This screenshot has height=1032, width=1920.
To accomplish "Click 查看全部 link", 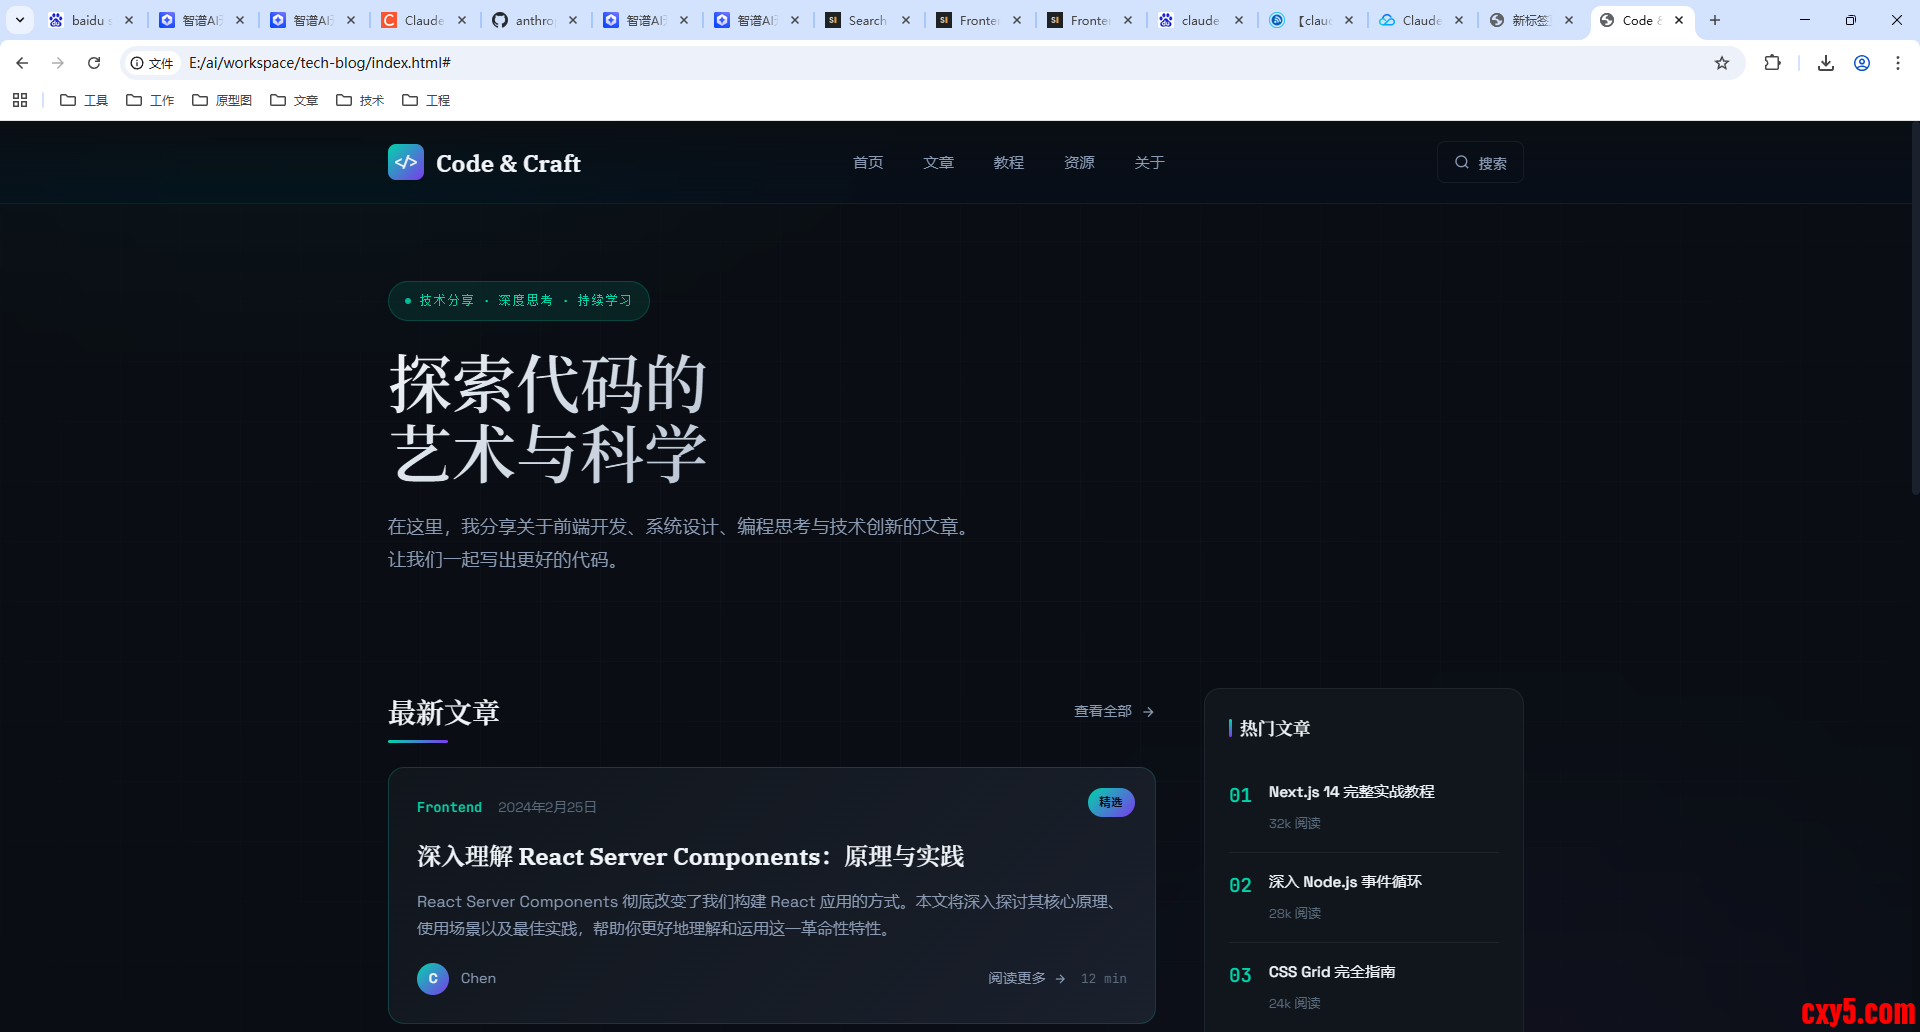I will (1114, 711).
